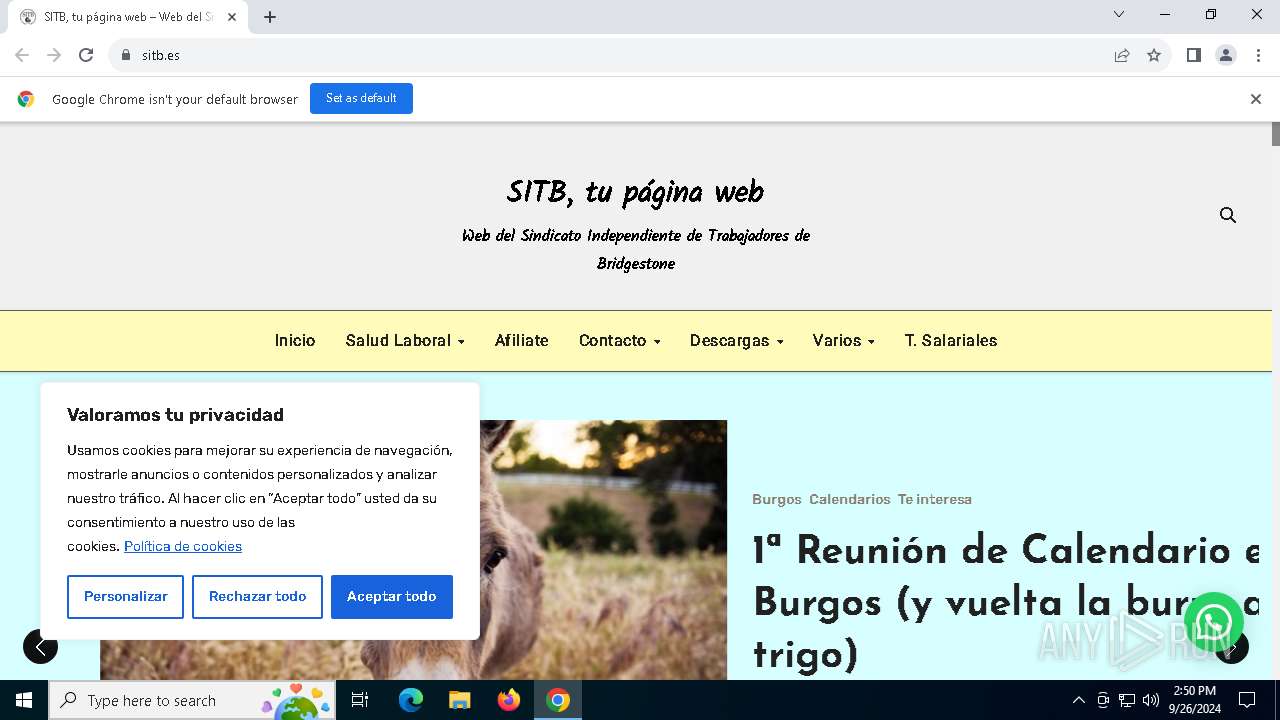The image size is (1280, 720).
Task: Open the WhatsApp chat floating button
Action: tap(1213, 621)
